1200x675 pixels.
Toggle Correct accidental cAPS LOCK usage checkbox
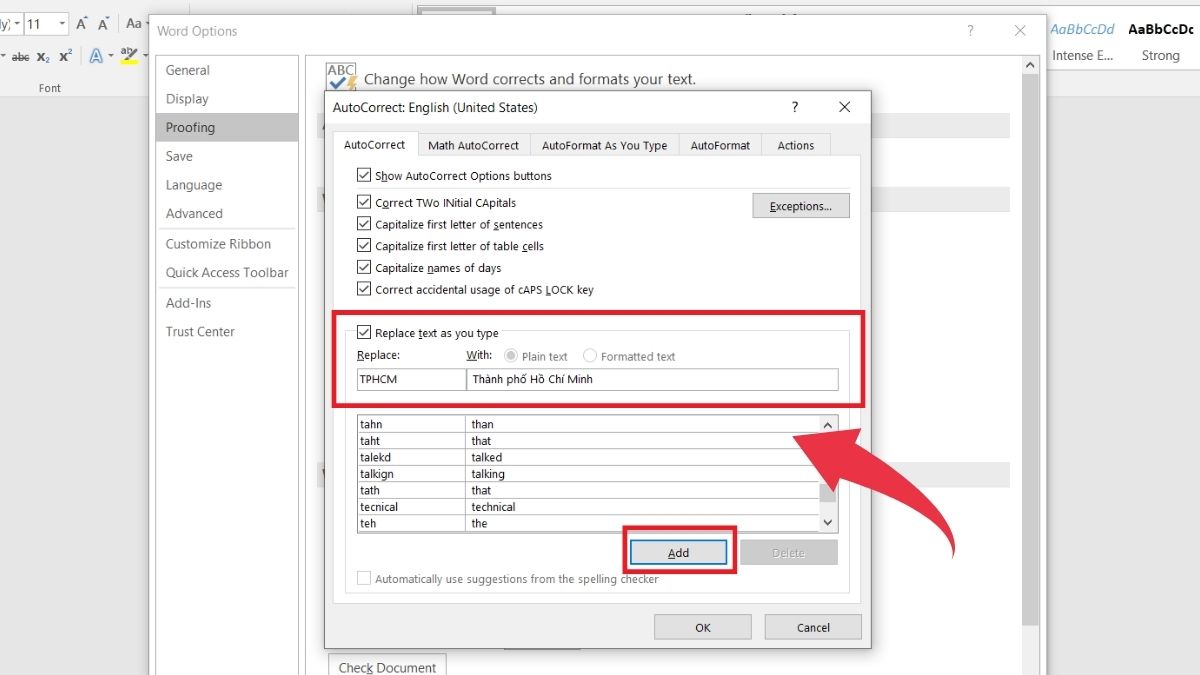coord(364,290)
